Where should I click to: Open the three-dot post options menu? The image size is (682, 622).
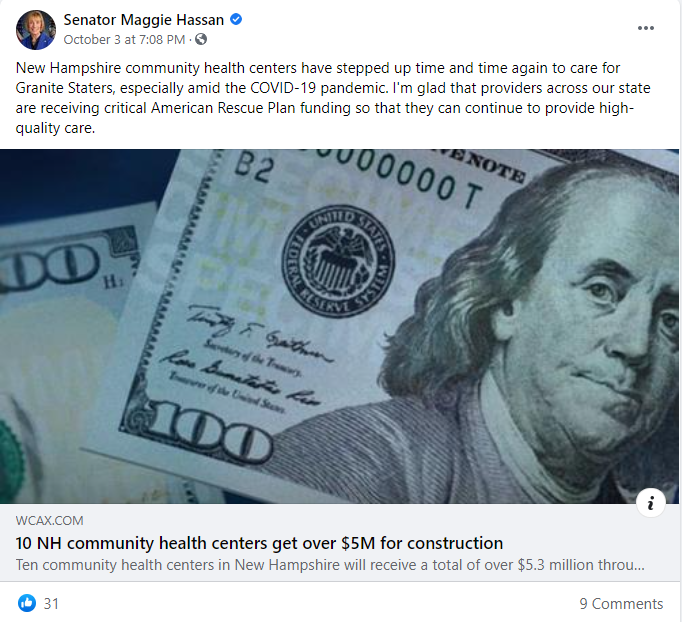(x=645, y=28)
